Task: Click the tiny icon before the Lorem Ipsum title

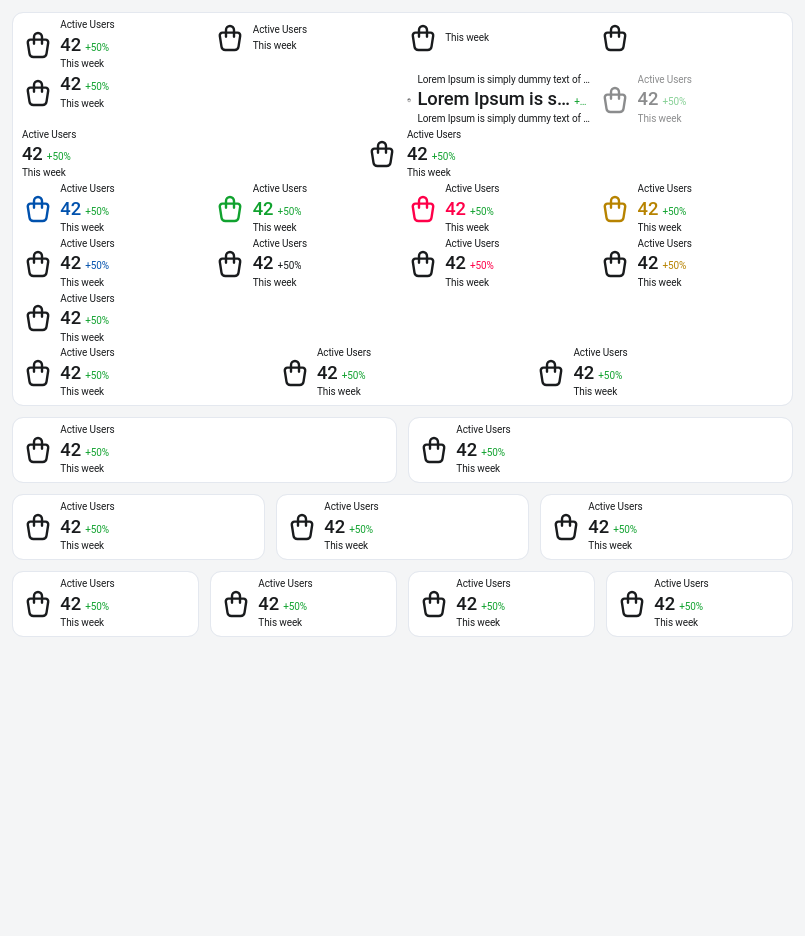Action: point(409,100)
